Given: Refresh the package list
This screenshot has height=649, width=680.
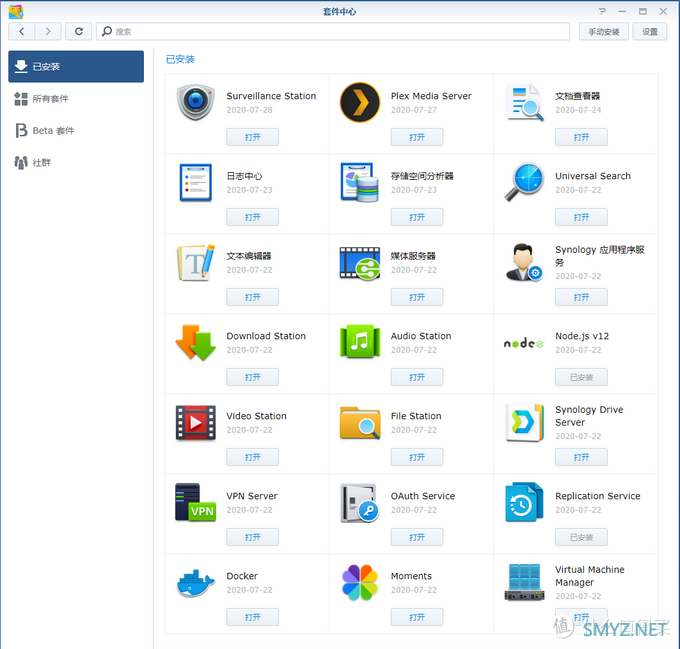Looking at the screenshot, I should tap(78, 31).
